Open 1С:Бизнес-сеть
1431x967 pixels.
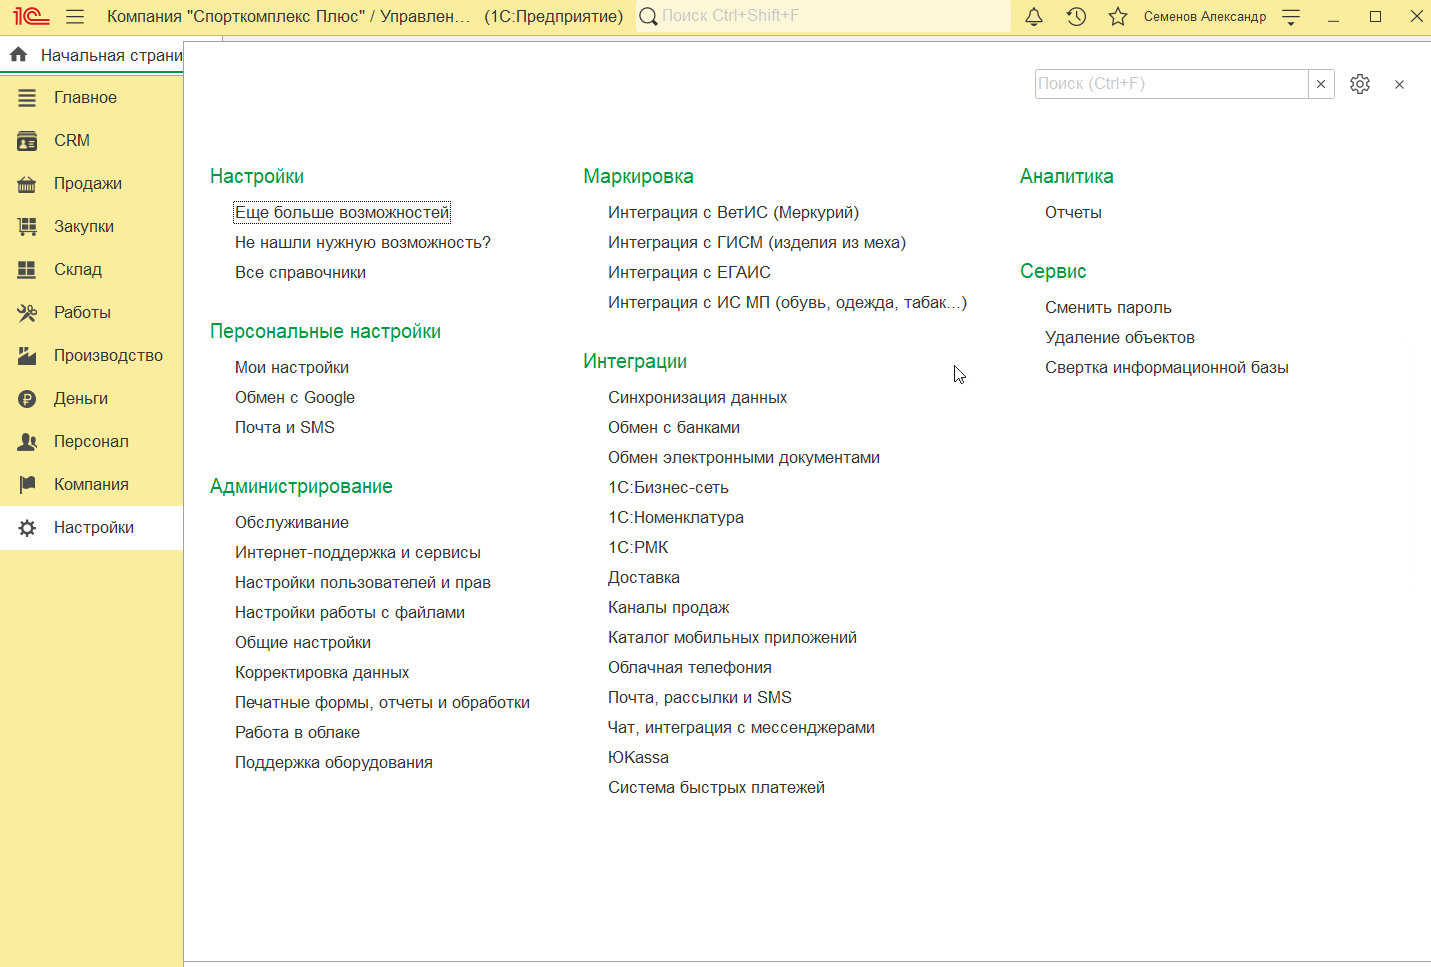pos(668,487)
